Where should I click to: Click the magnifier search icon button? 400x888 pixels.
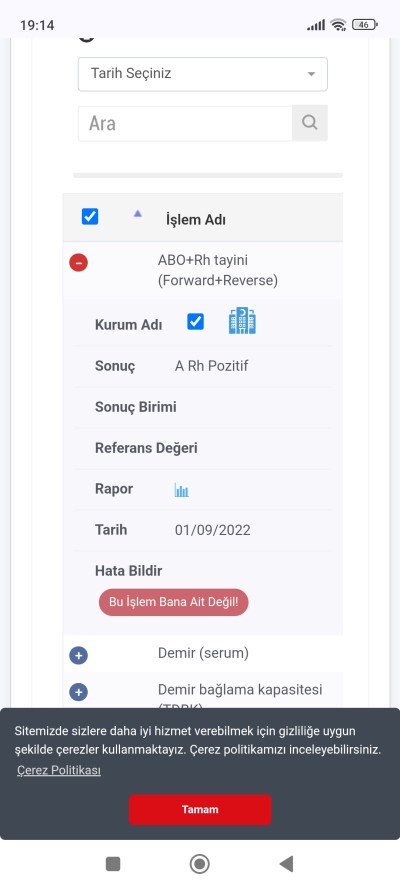(x=309, y=123)
